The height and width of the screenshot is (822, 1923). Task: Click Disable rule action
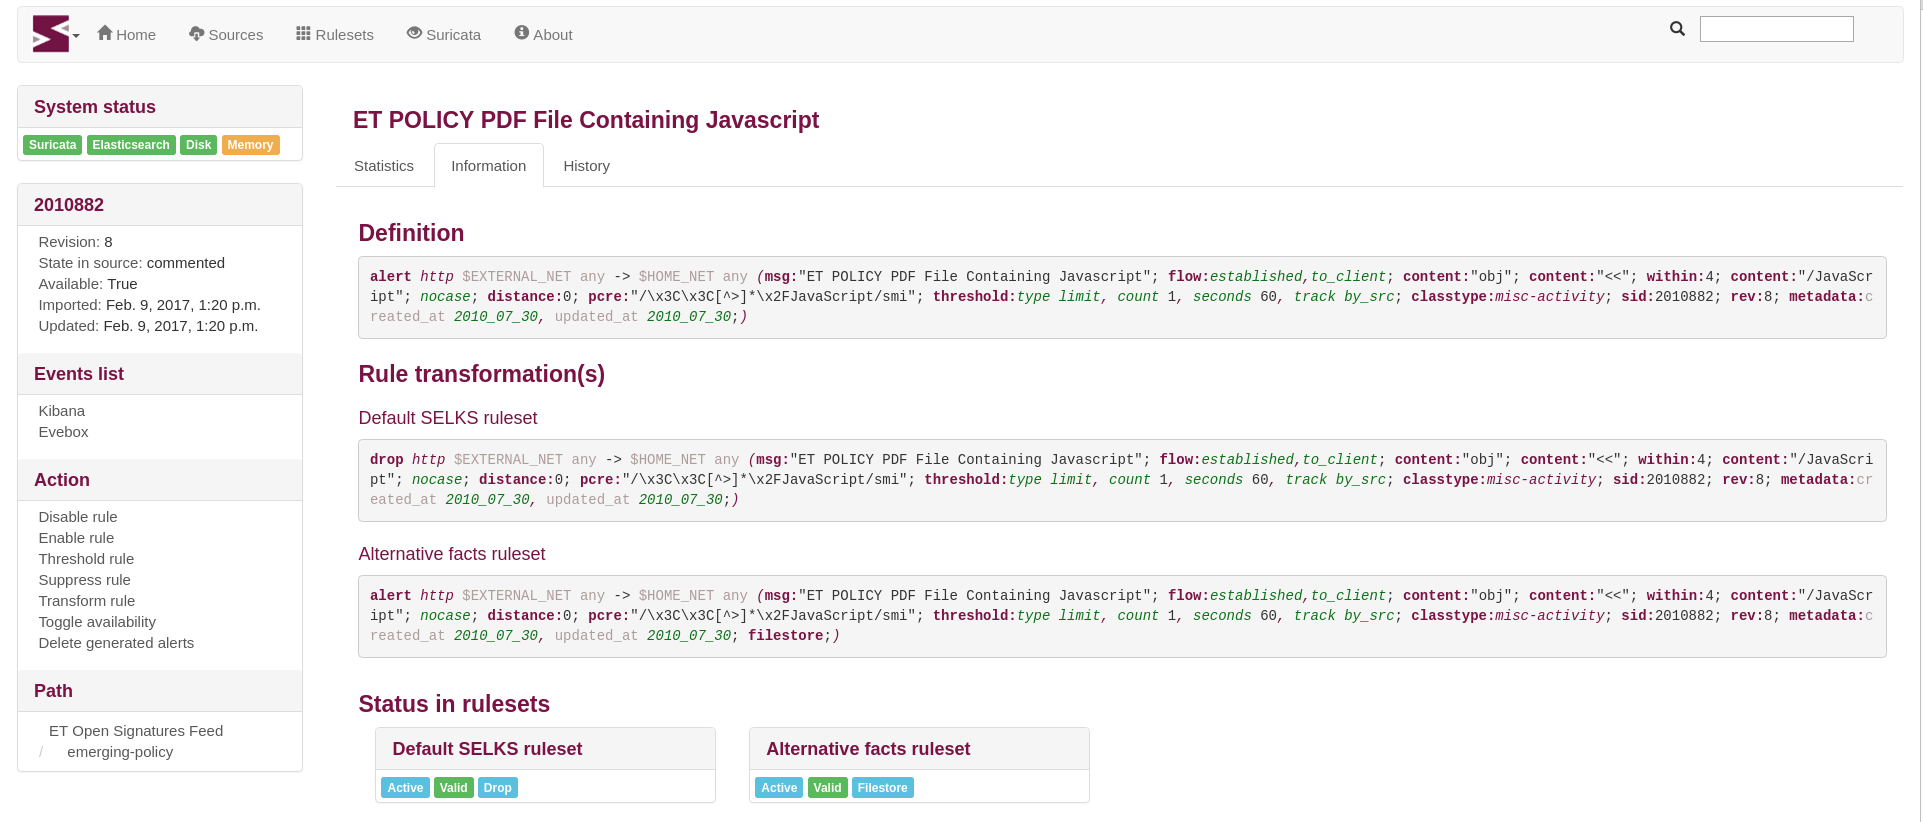78,517
